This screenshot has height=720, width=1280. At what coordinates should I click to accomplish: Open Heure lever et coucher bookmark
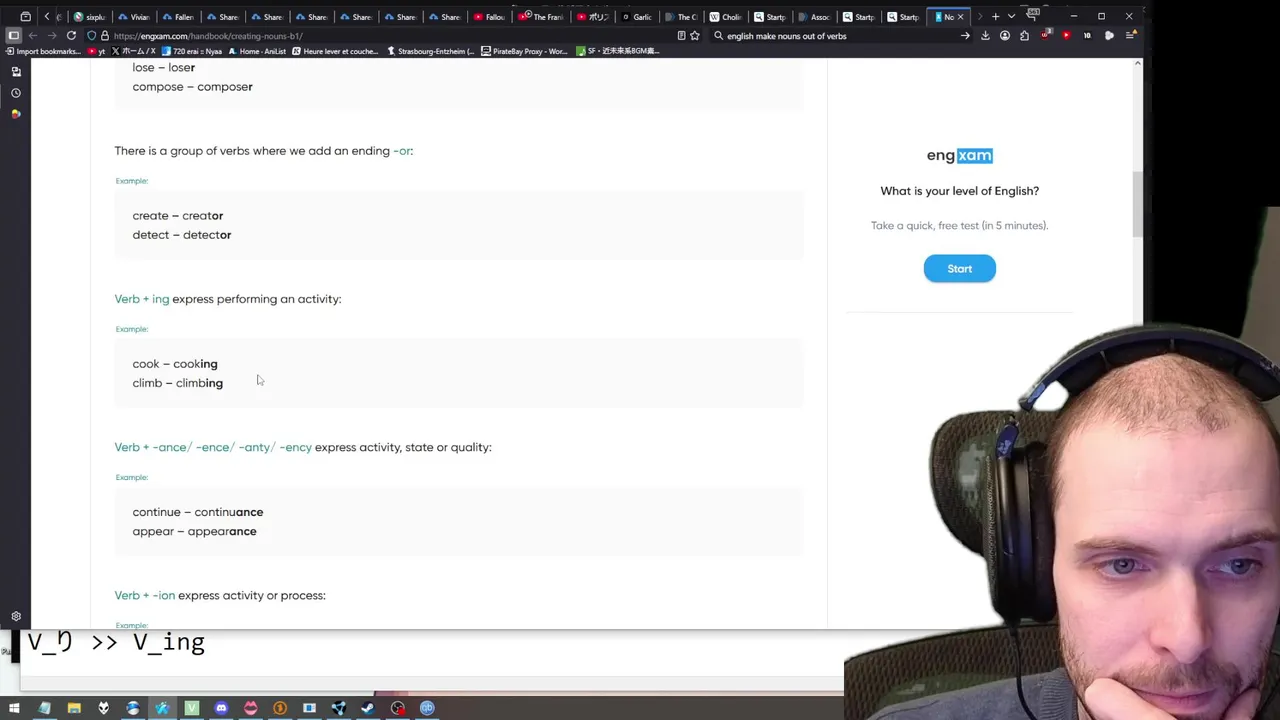pyautogui.click(x=335, y=51)
